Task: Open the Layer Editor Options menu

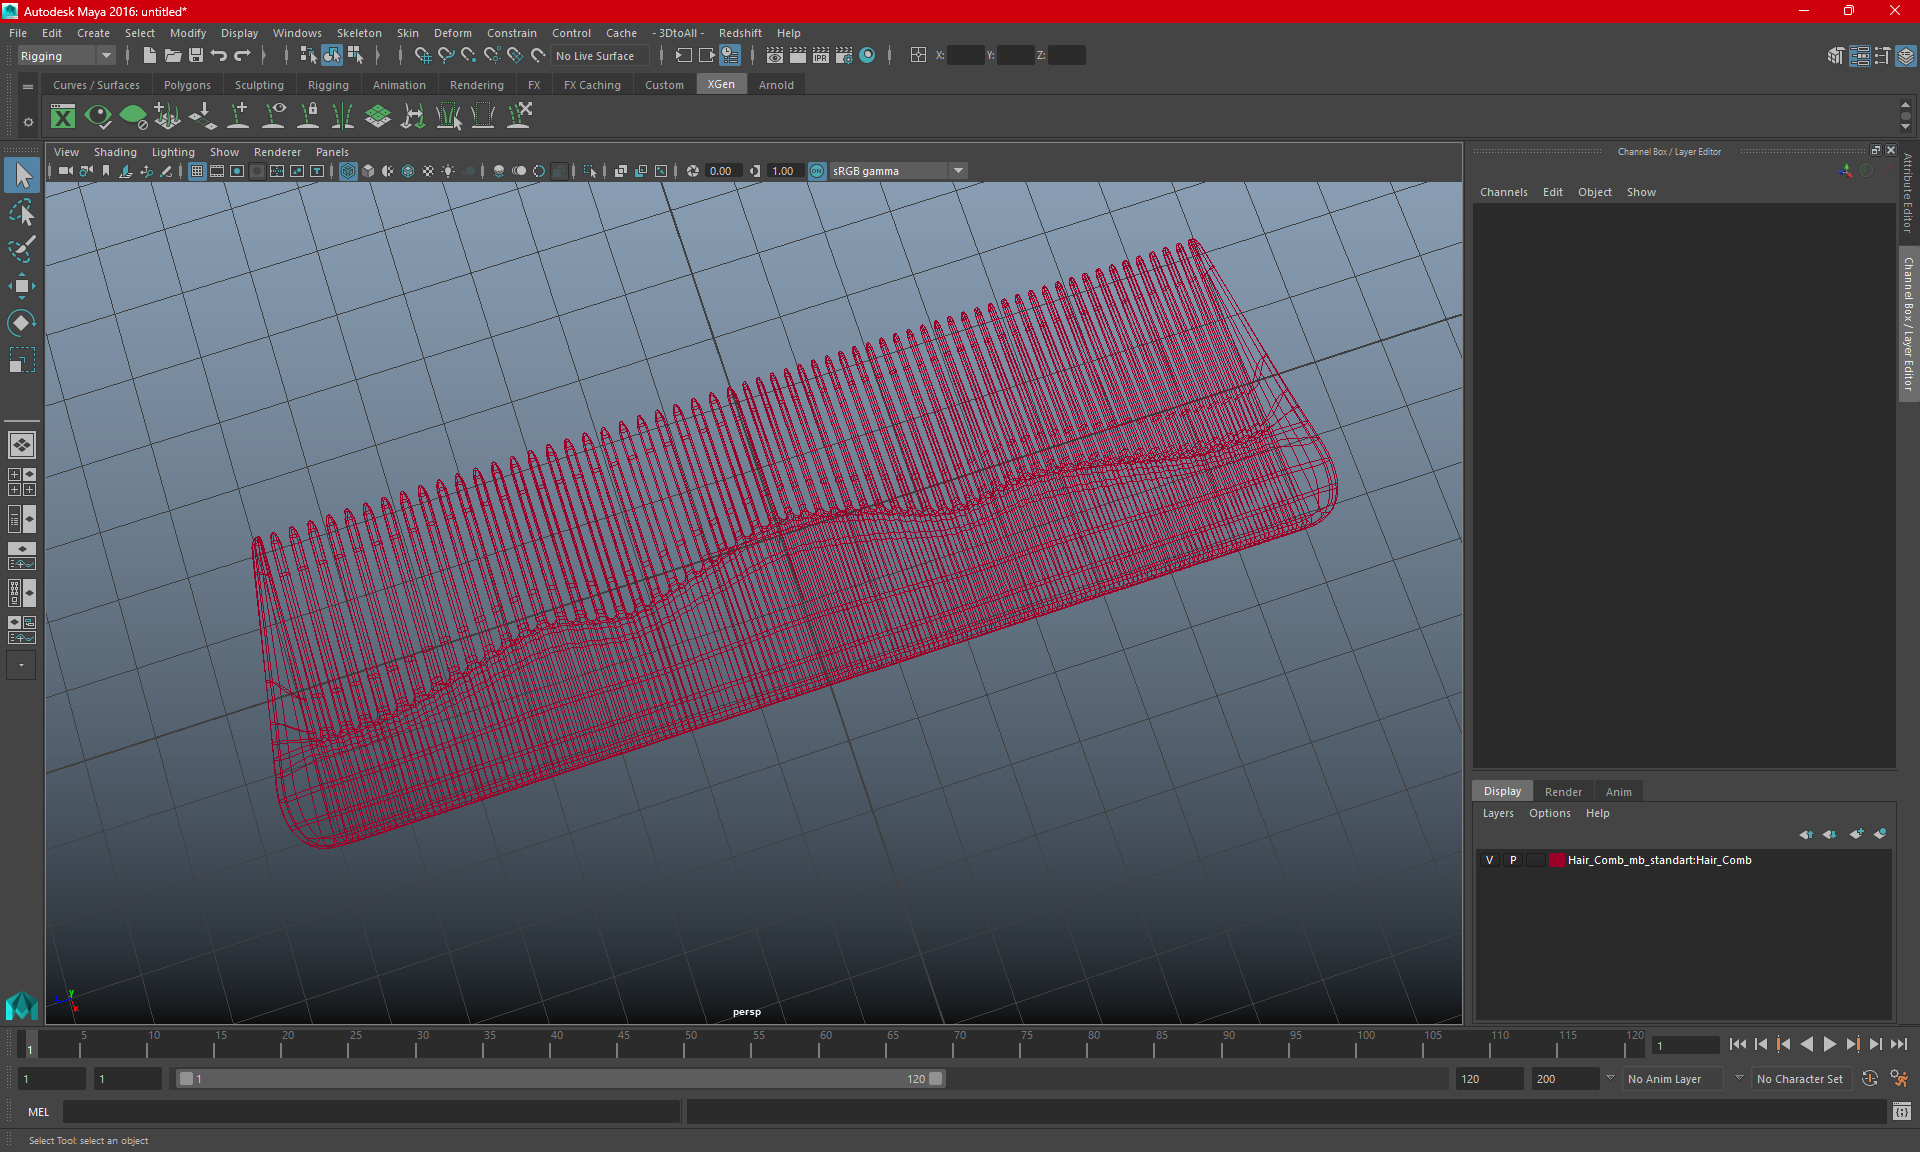Action: pyautogui.click(x=1549, y=813)
